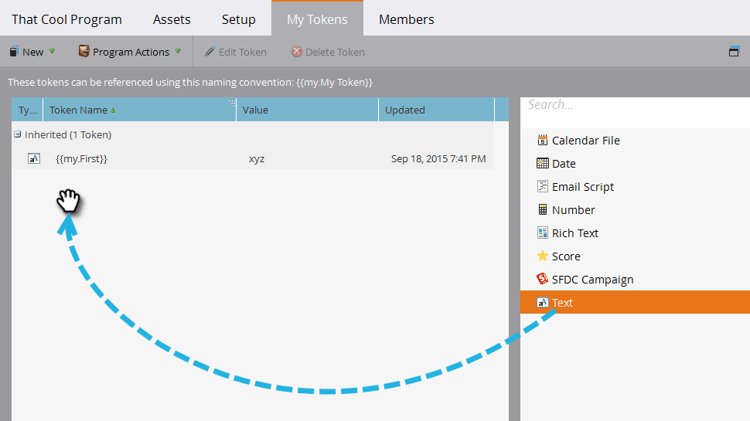The width and height of the screenshot is (750, 421).
Task: Open the New dropdown menu
Action: pyautogui.click(x=32, y=52)
